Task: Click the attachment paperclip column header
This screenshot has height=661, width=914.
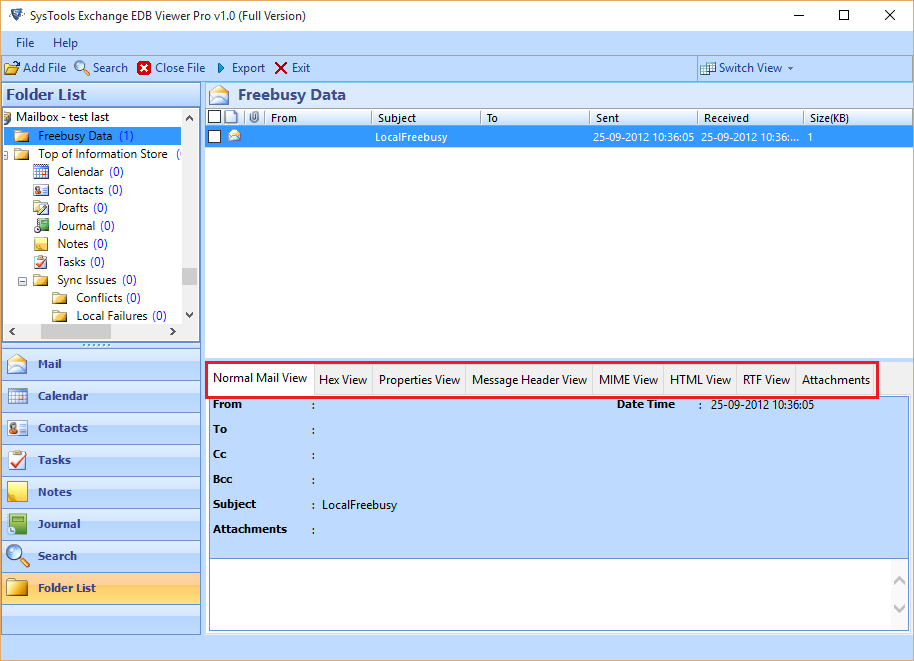Action: coord(254,118)
